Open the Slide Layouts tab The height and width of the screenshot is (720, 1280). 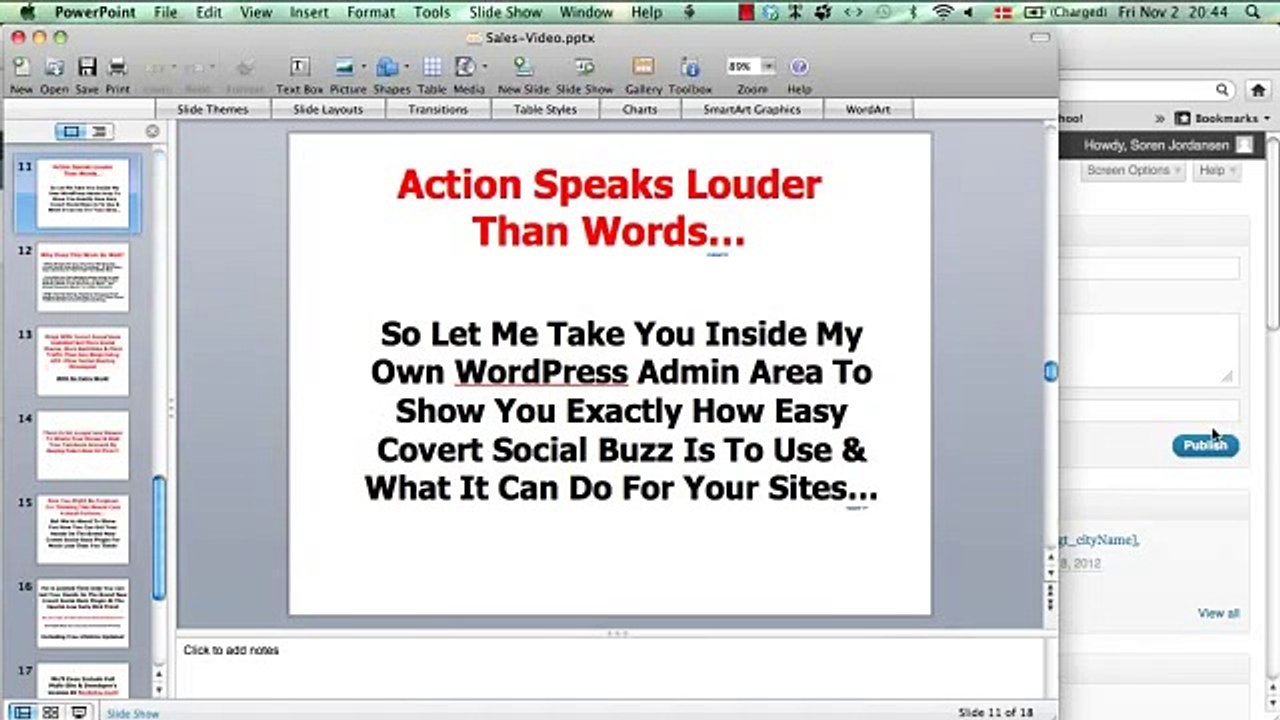pyautogui.click(x=328, y=109)
